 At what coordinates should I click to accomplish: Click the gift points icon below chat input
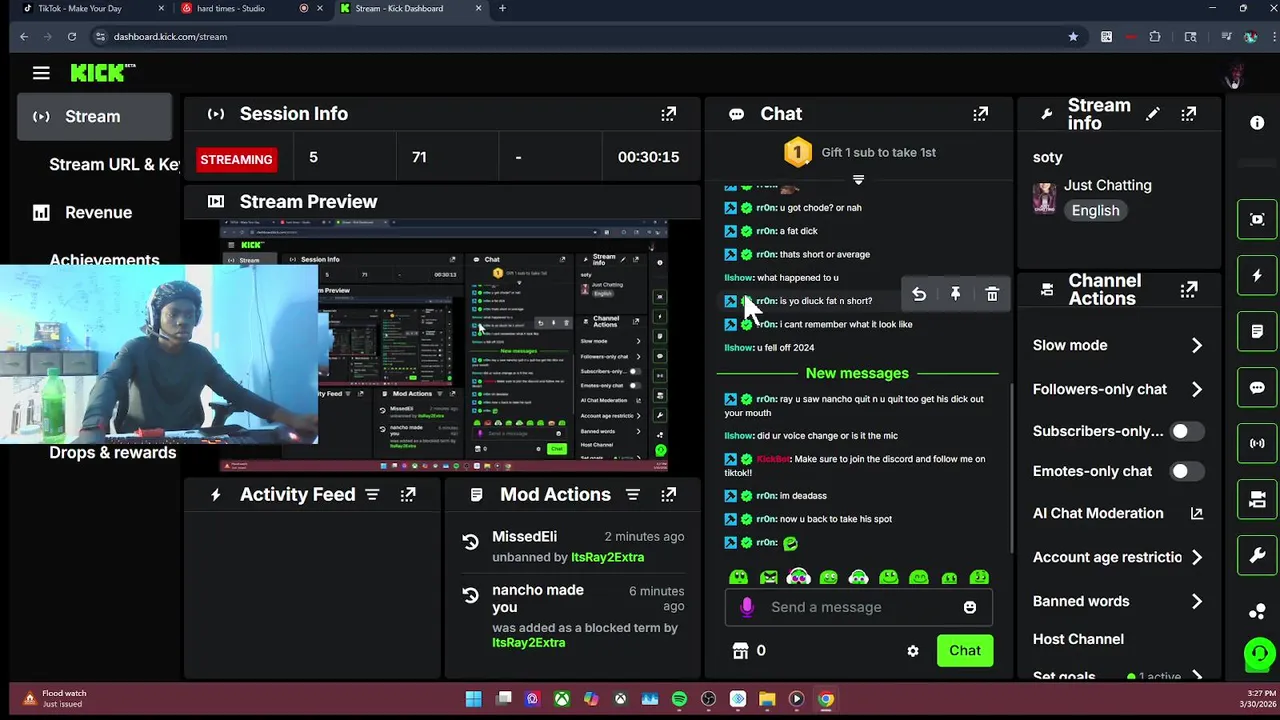tap(741, 651)
